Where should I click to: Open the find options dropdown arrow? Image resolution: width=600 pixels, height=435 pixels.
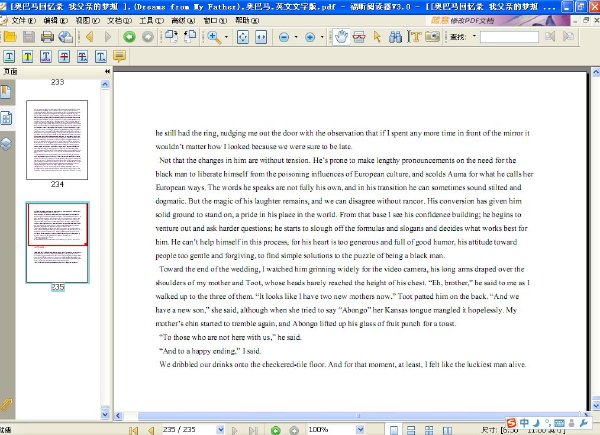click(474, 36)
